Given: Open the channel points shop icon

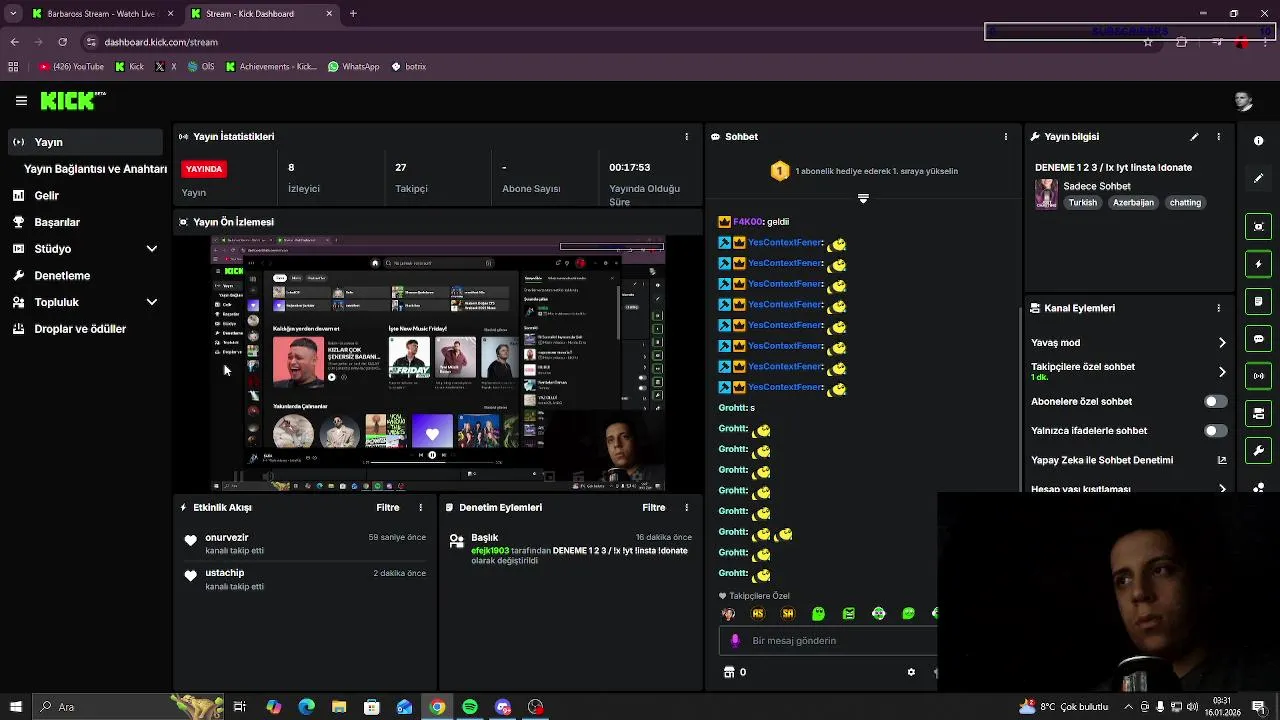Looking at the screenshot, I should (x=729, y=672).
